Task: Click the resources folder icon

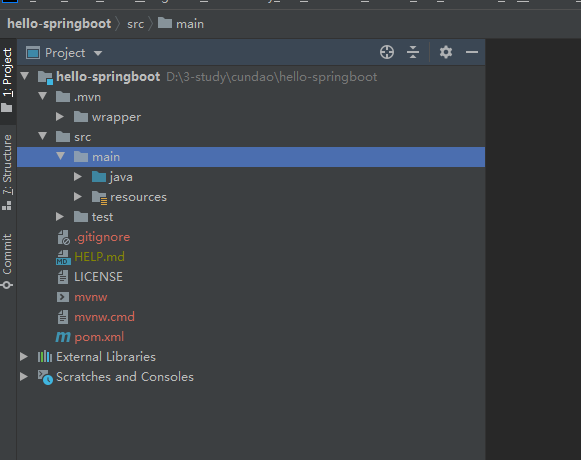Action: coord(99,198)
